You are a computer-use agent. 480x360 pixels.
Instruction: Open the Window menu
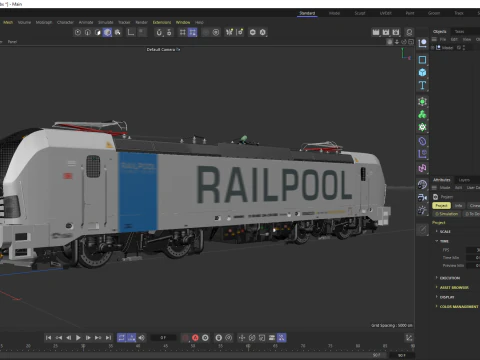tap(183, 22)
